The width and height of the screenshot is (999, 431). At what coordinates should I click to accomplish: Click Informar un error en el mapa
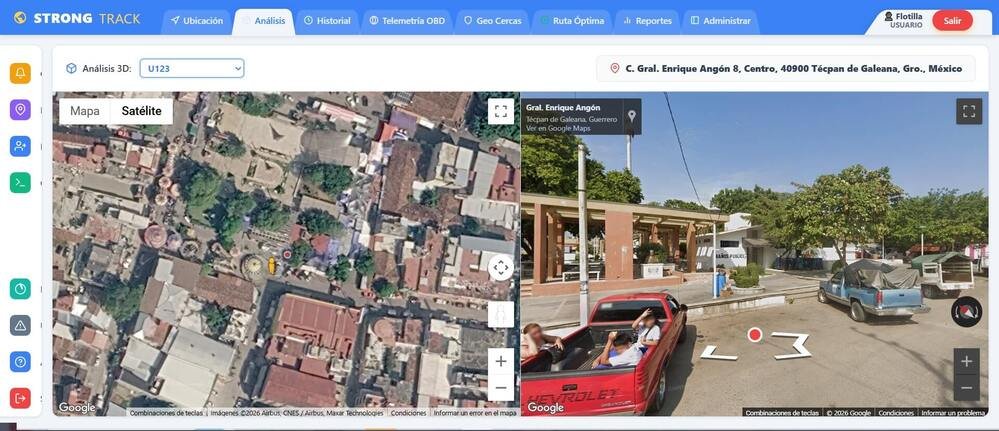[x=475, y=413]
